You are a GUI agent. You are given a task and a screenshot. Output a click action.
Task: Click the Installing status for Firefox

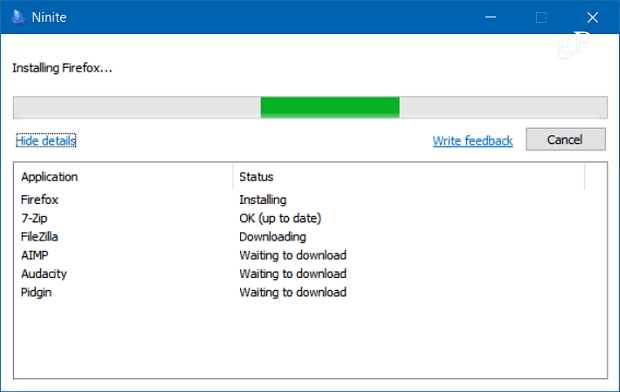click(263, 200)
